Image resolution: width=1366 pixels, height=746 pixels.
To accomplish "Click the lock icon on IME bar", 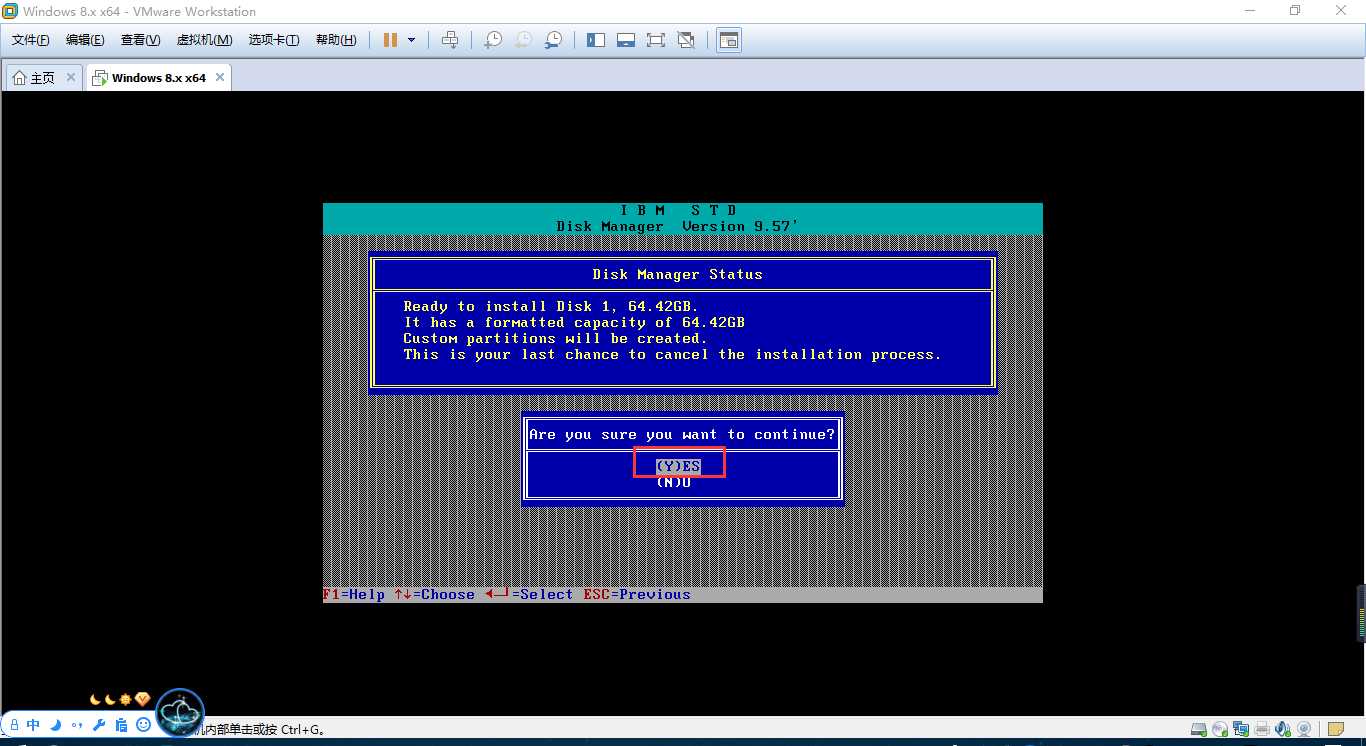I will click(x=14, y=725).
